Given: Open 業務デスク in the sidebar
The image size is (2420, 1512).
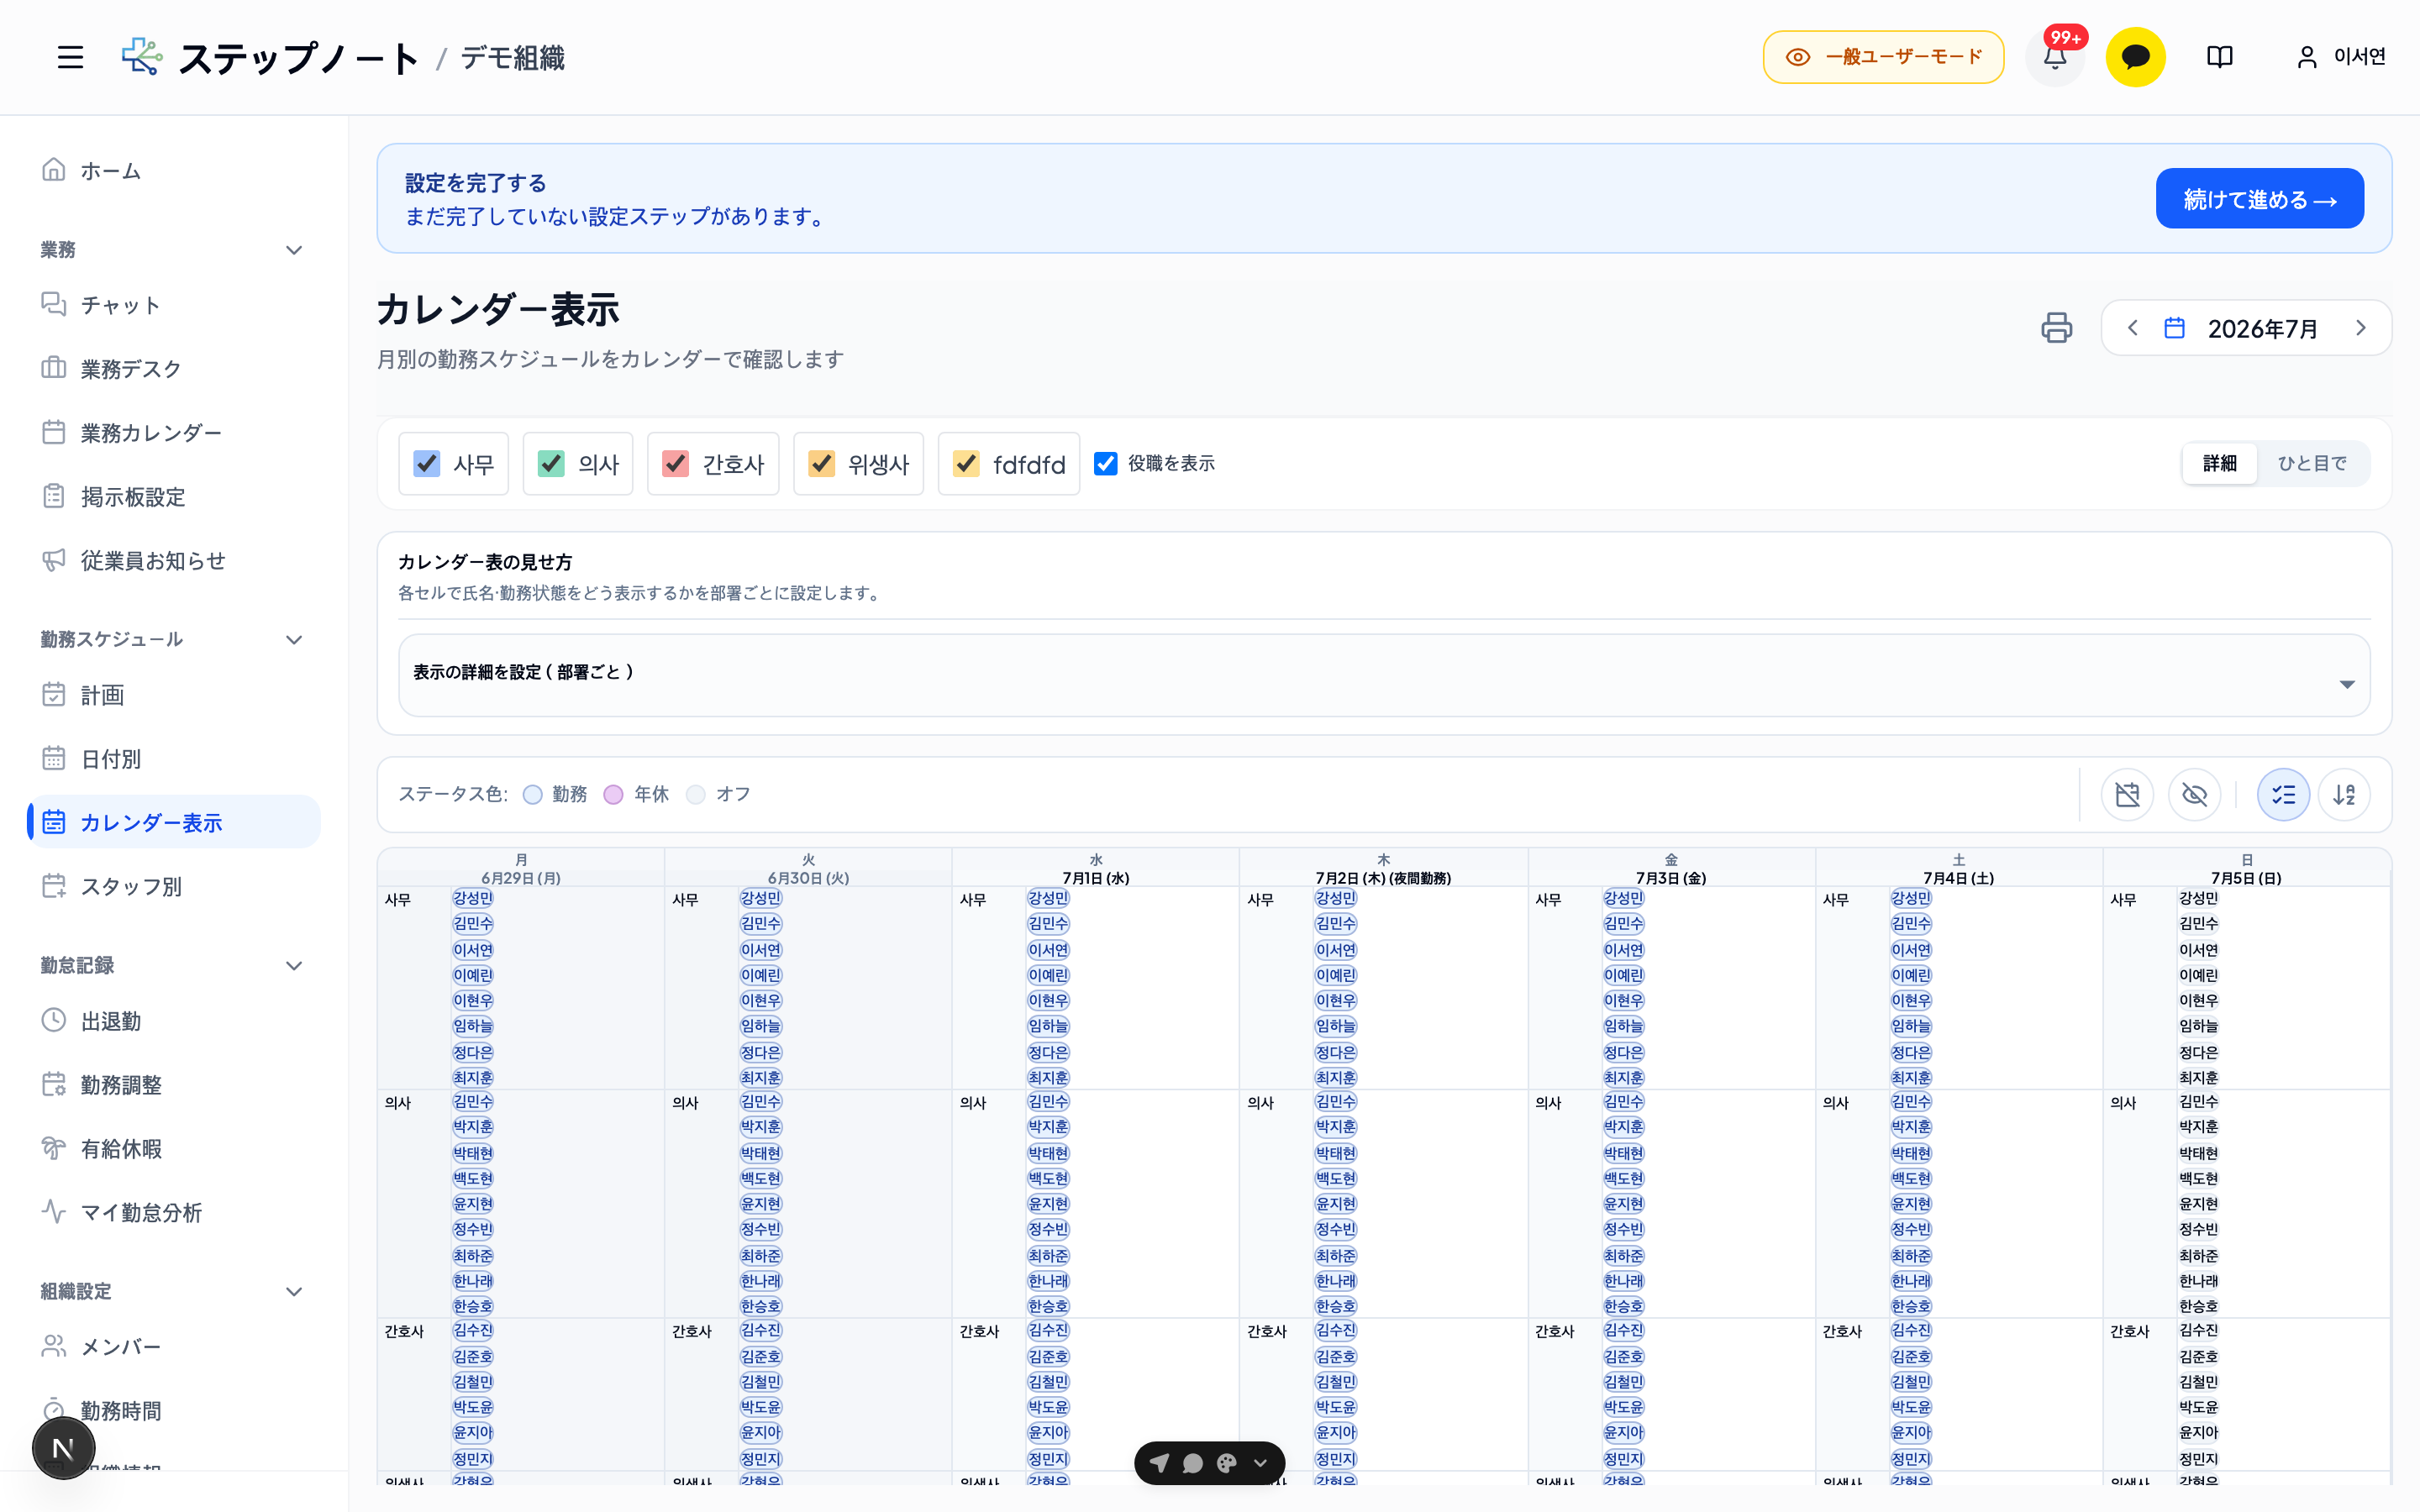Looking at the screenshot, I should (174, 368).
